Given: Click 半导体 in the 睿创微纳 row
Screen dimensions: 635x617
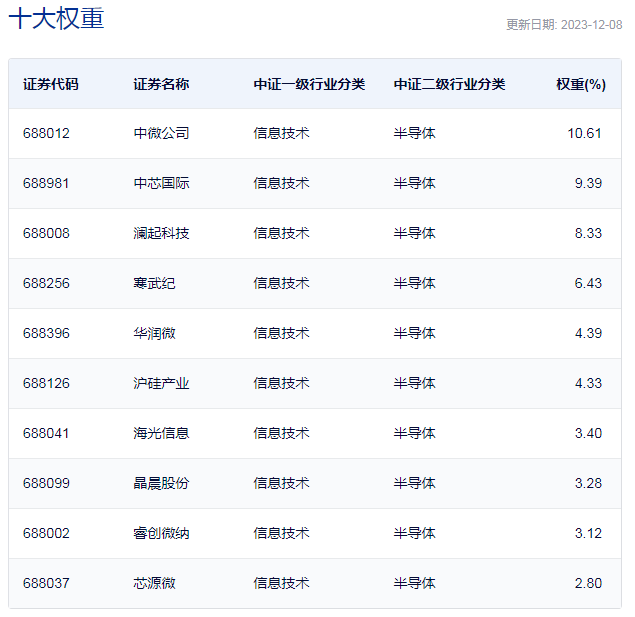Looking at the screenshot, I should tap(415, 533).
